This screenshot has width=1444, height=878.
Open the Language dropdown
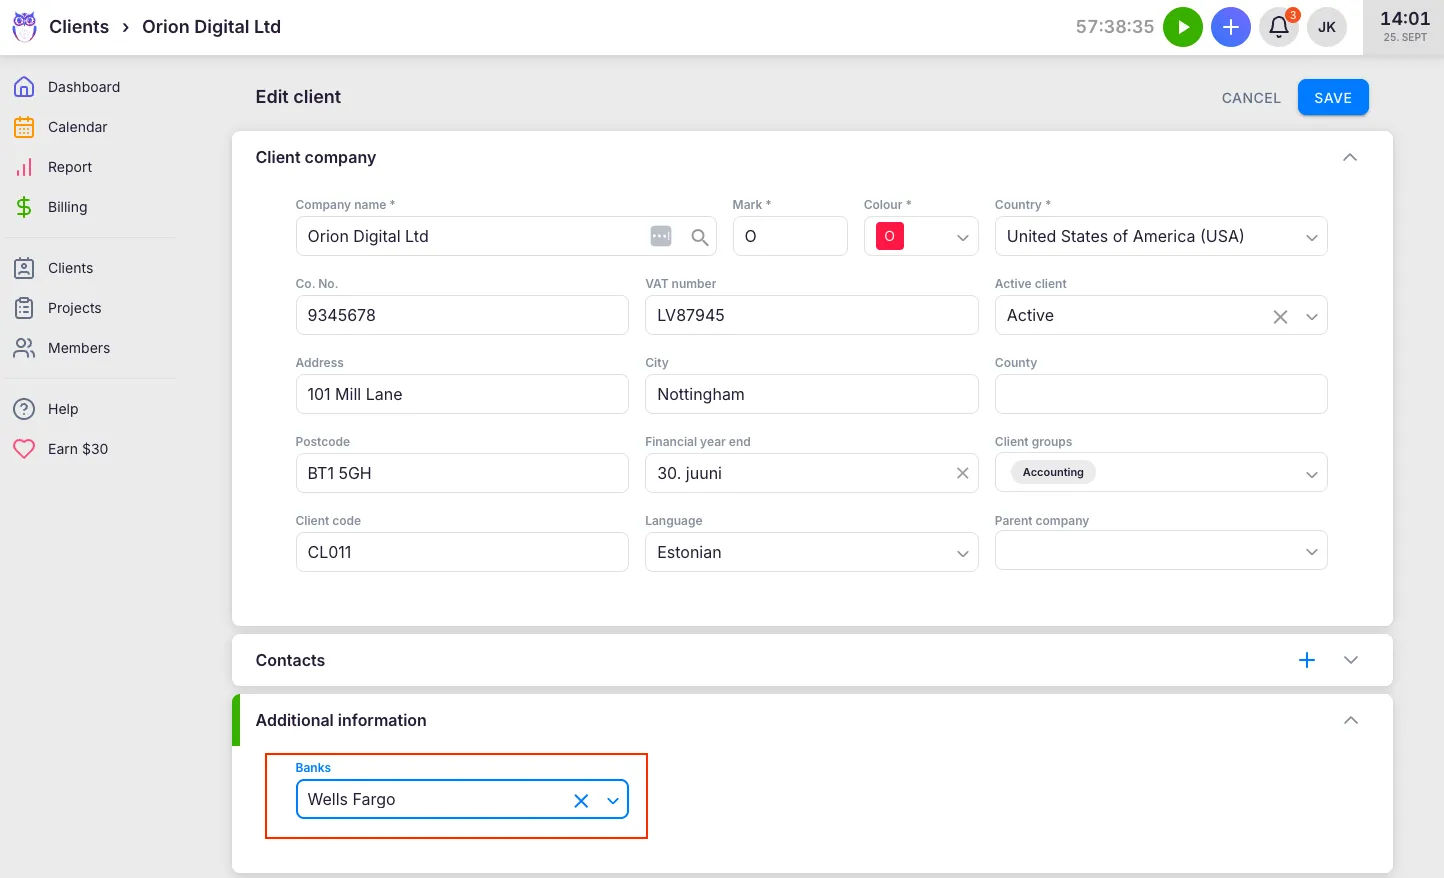(962, 552)
